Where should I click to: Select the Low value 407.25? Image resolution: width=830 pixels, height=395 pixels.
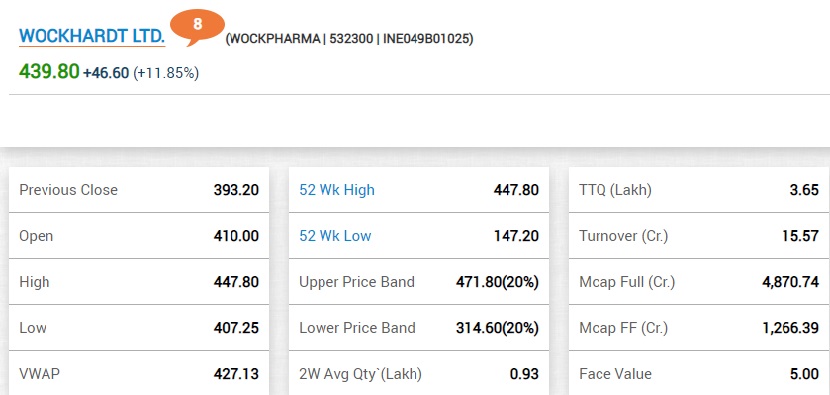tap(236, 328)
